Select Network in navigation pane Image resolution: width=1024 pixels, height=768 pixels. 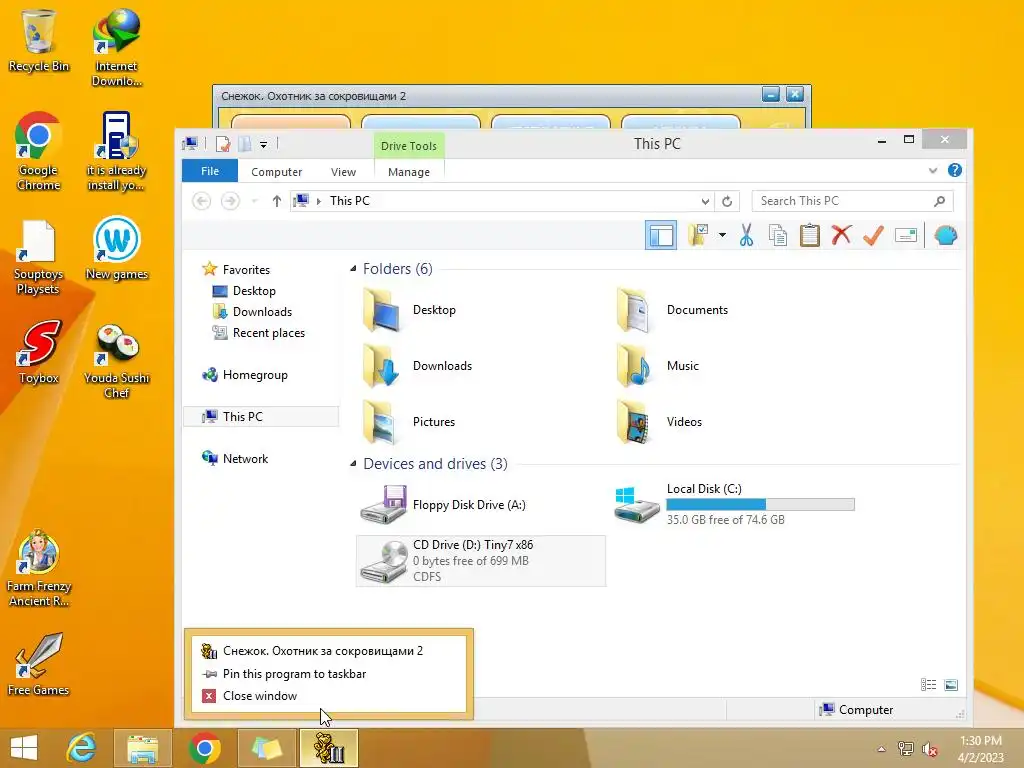(x=245, y=458)
